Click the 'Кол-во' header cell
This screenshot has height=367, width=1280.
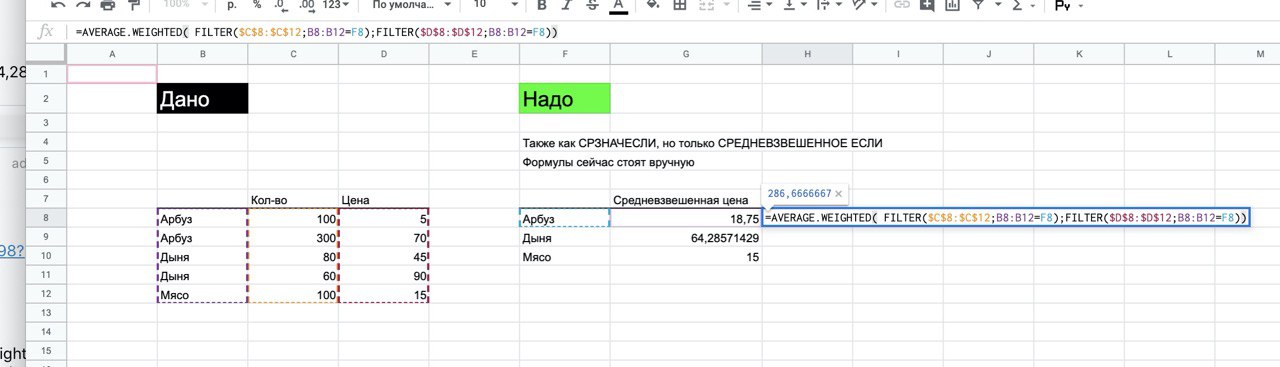(293, 200)
